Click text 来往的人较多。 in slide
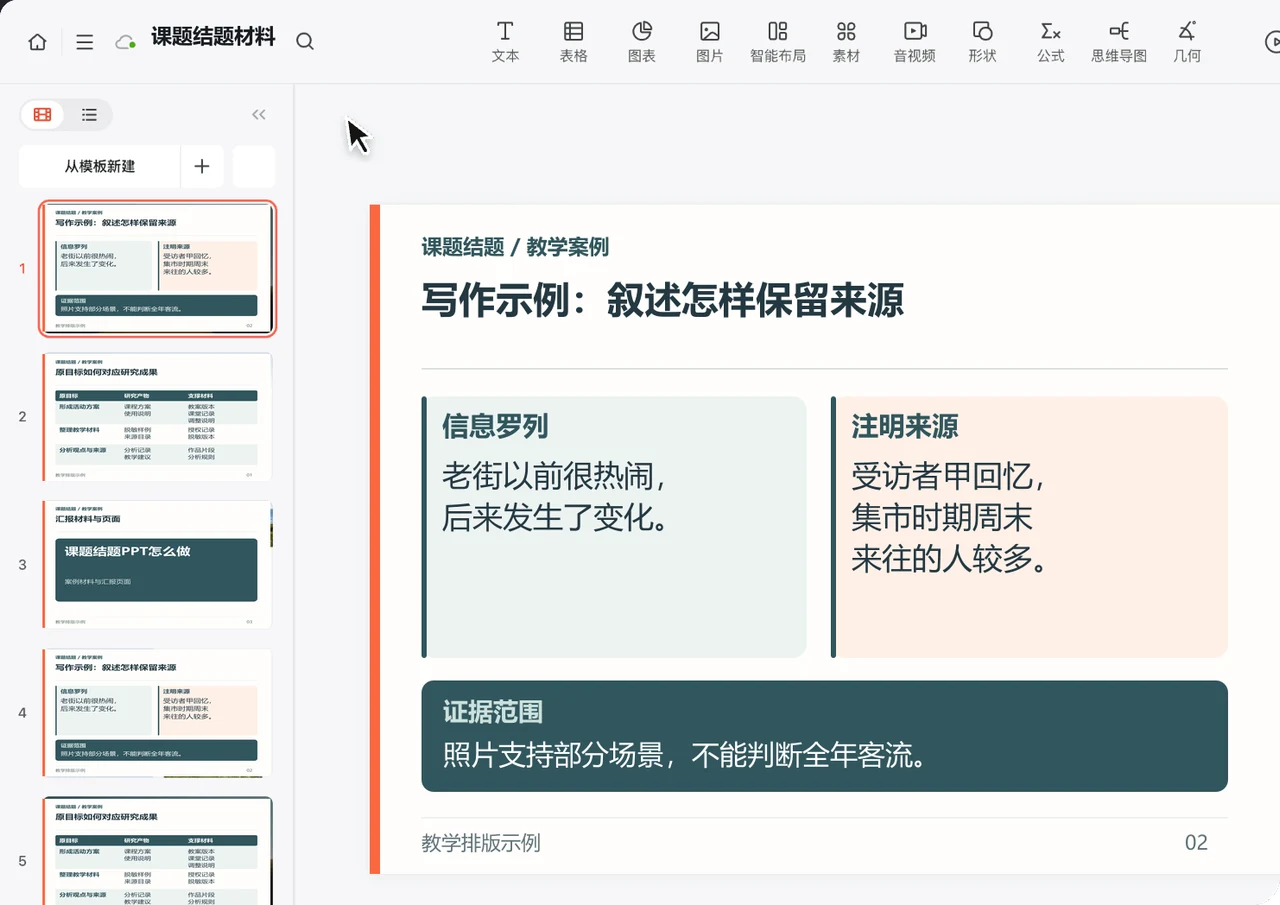 coord(950,558)
